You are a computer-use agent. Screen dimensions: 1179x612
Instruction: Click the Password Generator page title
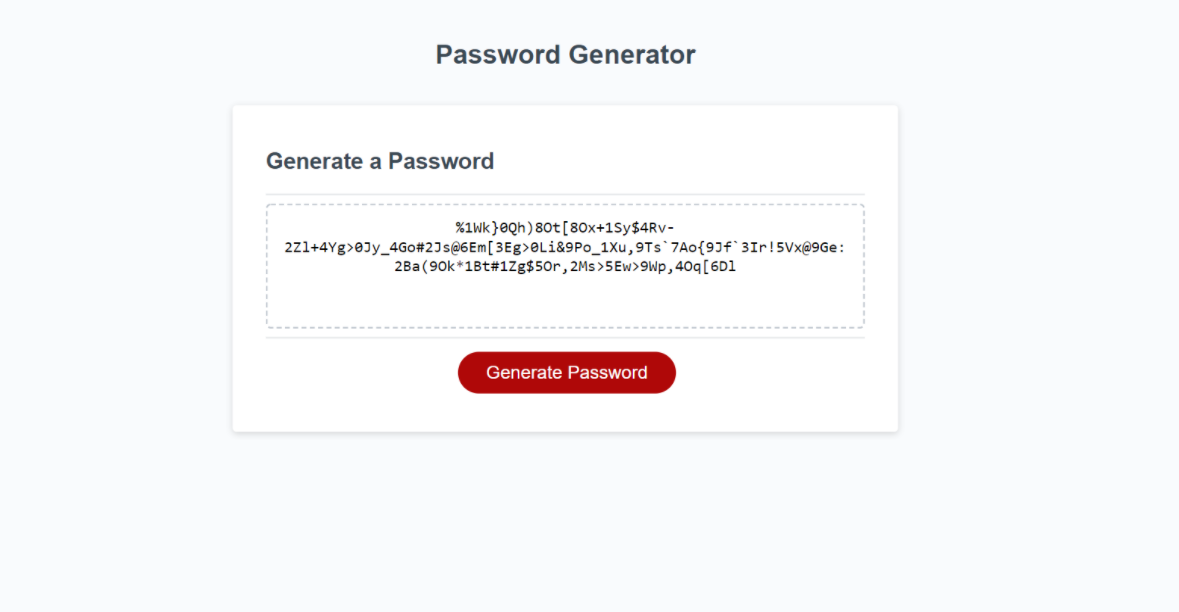pos(565,54)
